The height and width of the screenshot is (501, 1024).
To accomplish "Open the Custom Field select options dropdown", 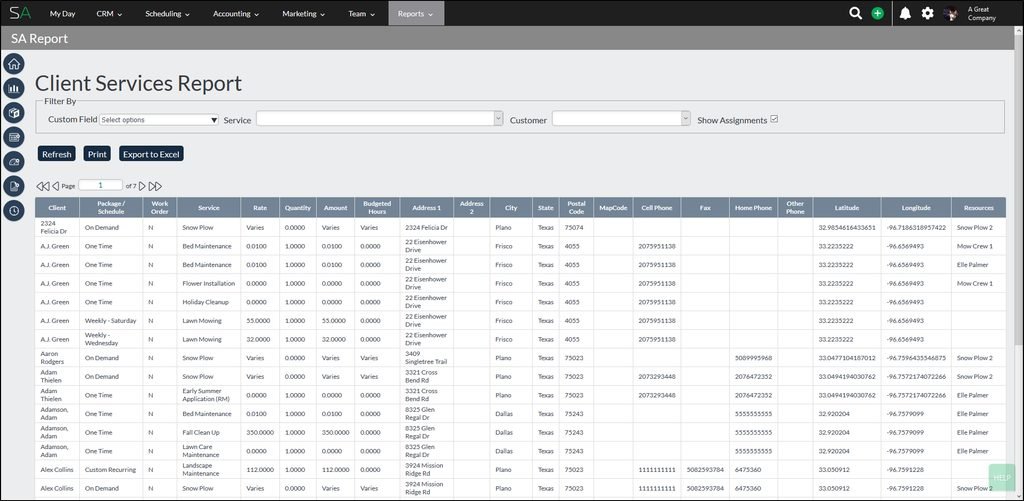I will click(x=159, y=120).
